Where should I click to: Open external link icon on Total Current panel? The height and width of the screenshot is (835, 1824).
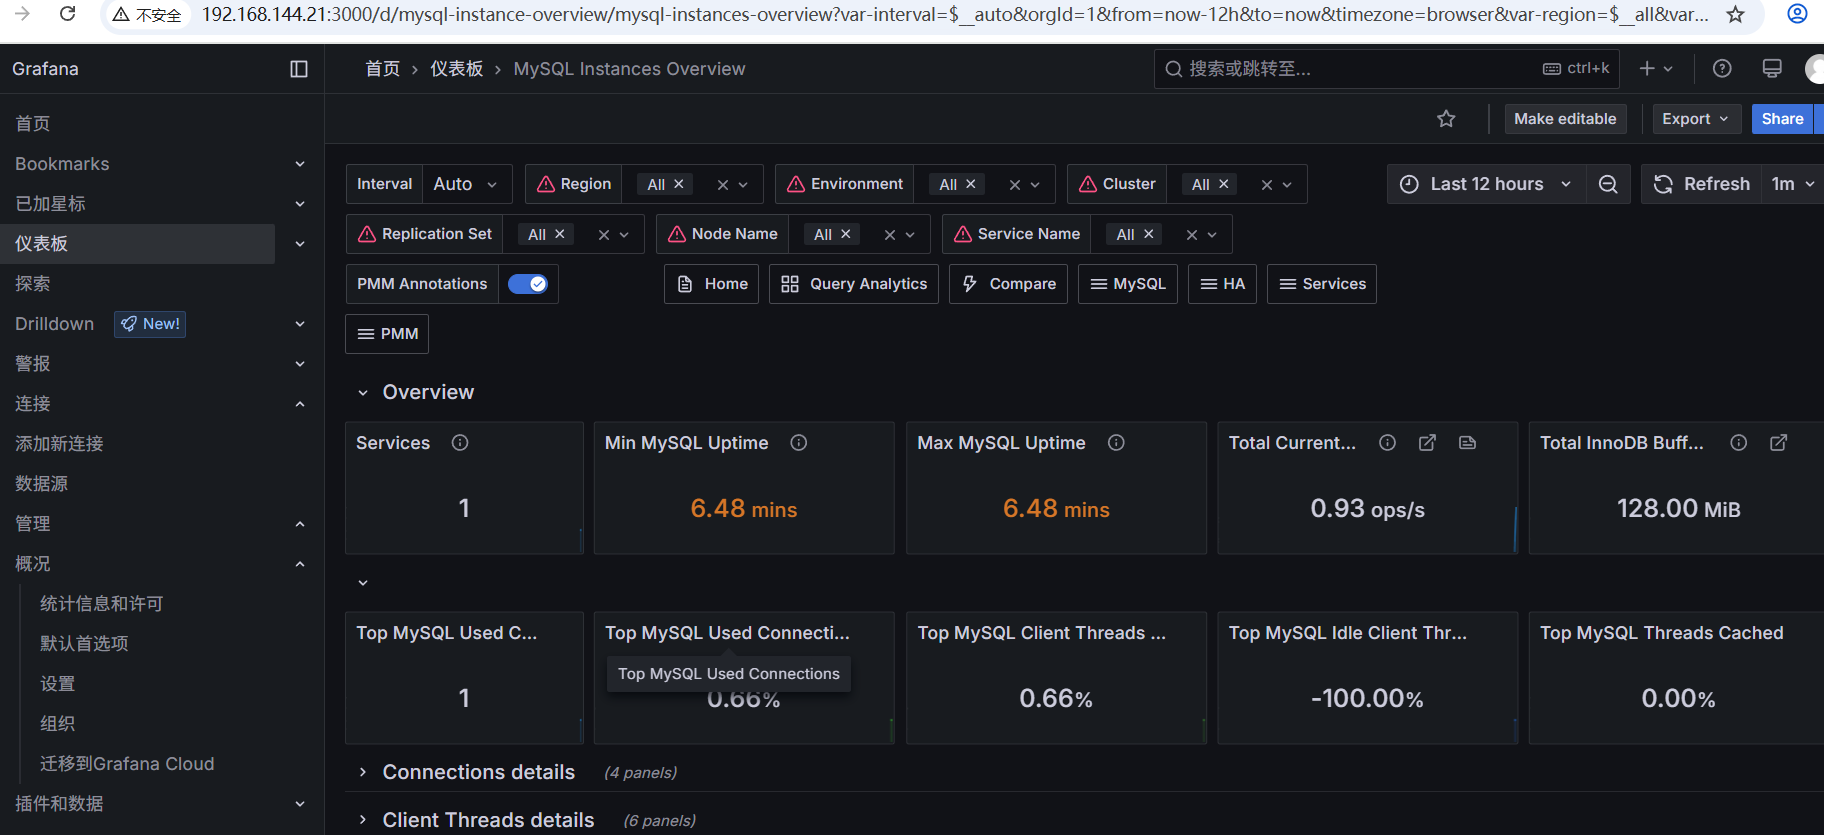pos(1427,442)
